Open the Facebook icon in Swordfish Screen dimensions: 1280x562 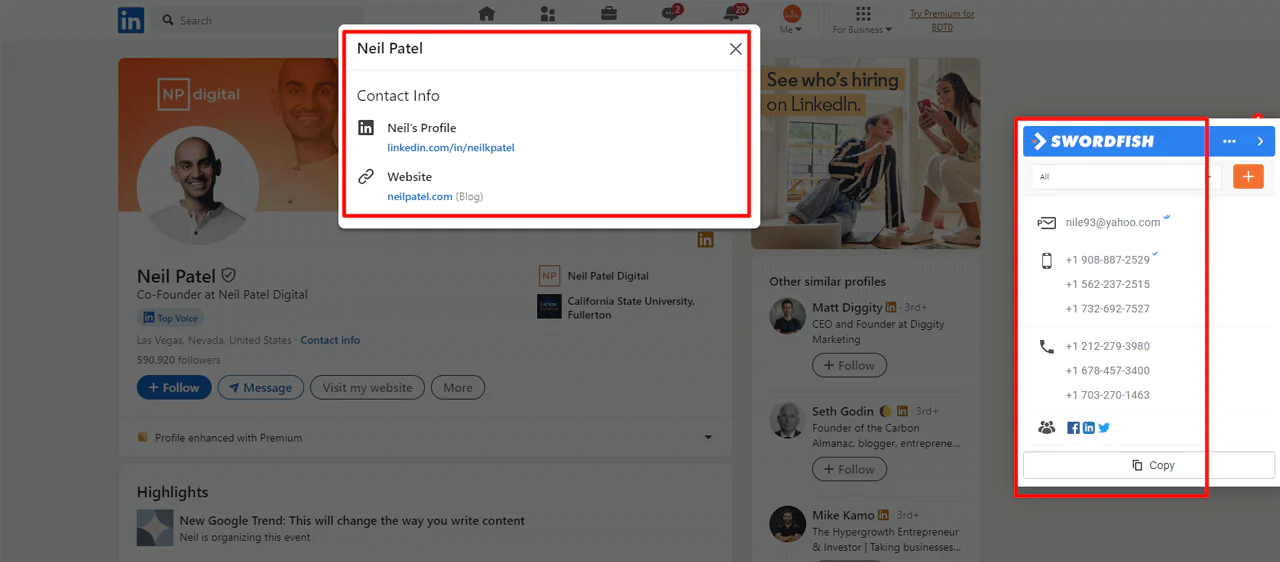tap(1073, 428)
